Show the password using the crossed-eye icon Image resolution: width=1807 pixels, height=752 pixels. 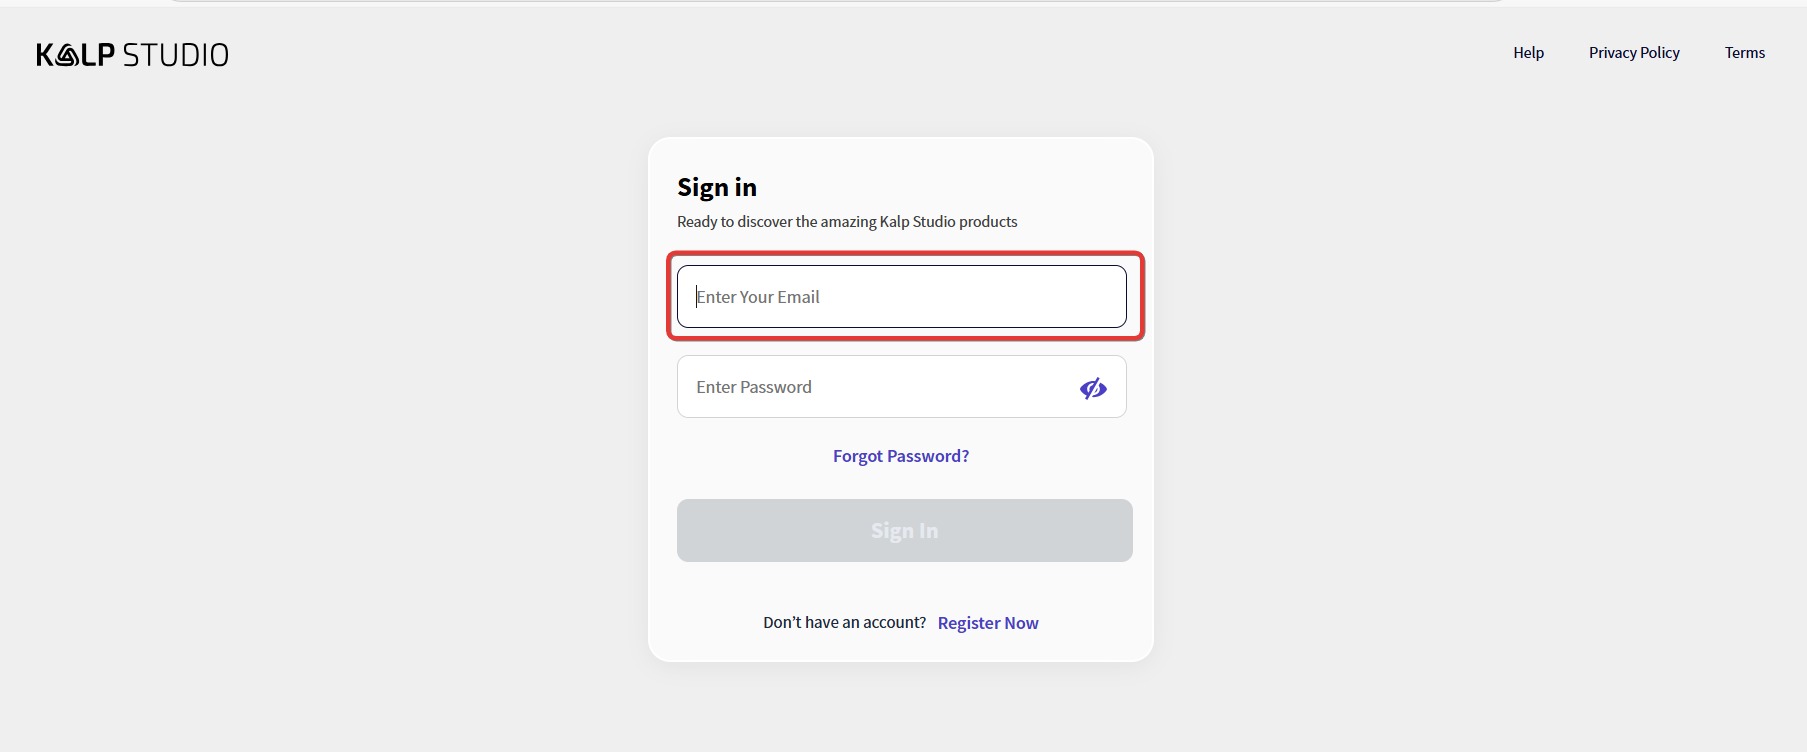pos(1093,388)
